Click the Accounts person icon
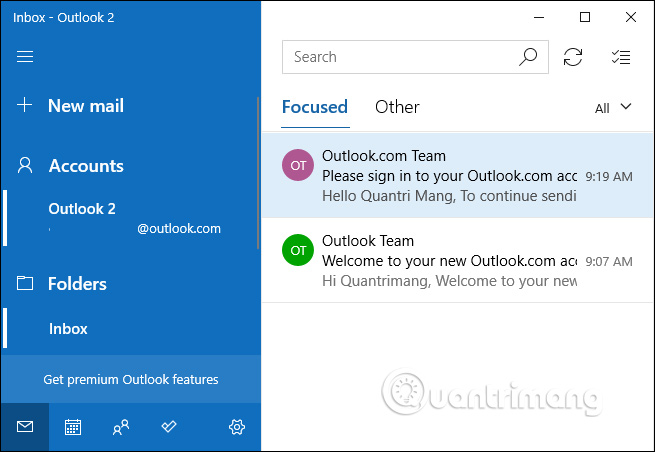655x452 pixels. coord(25,165)
